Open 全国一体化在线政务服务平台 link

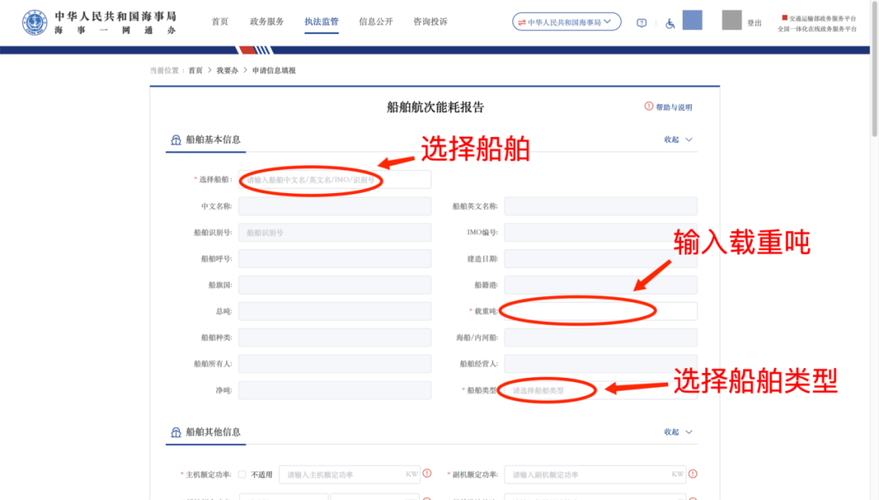tap(817, 29)
